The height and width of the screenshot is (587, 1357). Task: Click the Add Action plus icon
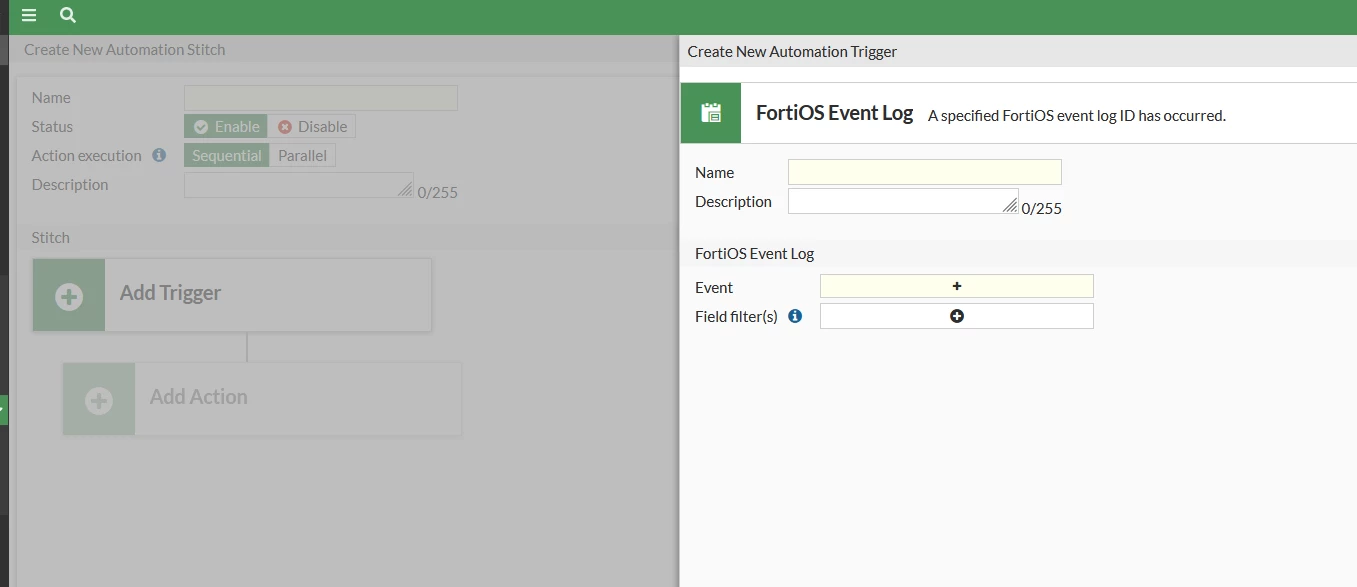point(99,400)
